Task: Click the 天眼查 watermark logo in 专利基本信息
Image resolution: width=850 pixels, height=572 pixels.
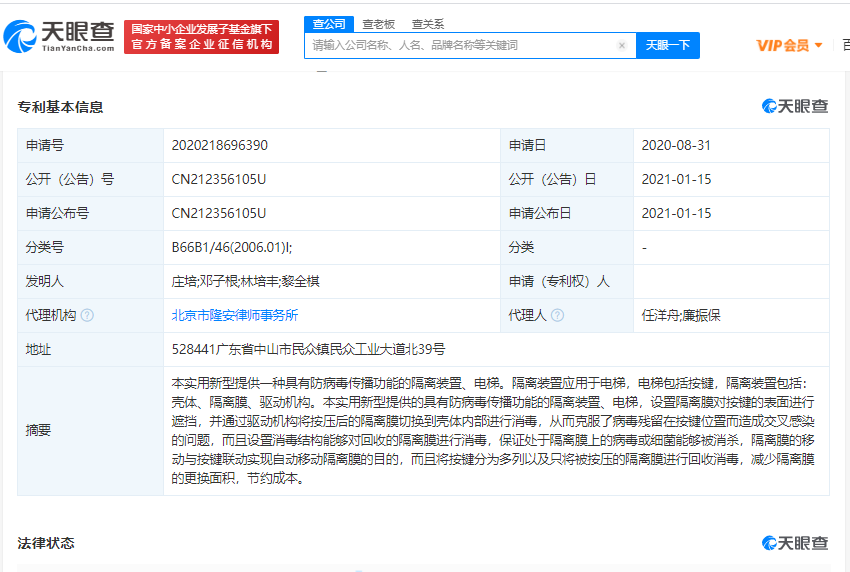Action: (795, 107)
